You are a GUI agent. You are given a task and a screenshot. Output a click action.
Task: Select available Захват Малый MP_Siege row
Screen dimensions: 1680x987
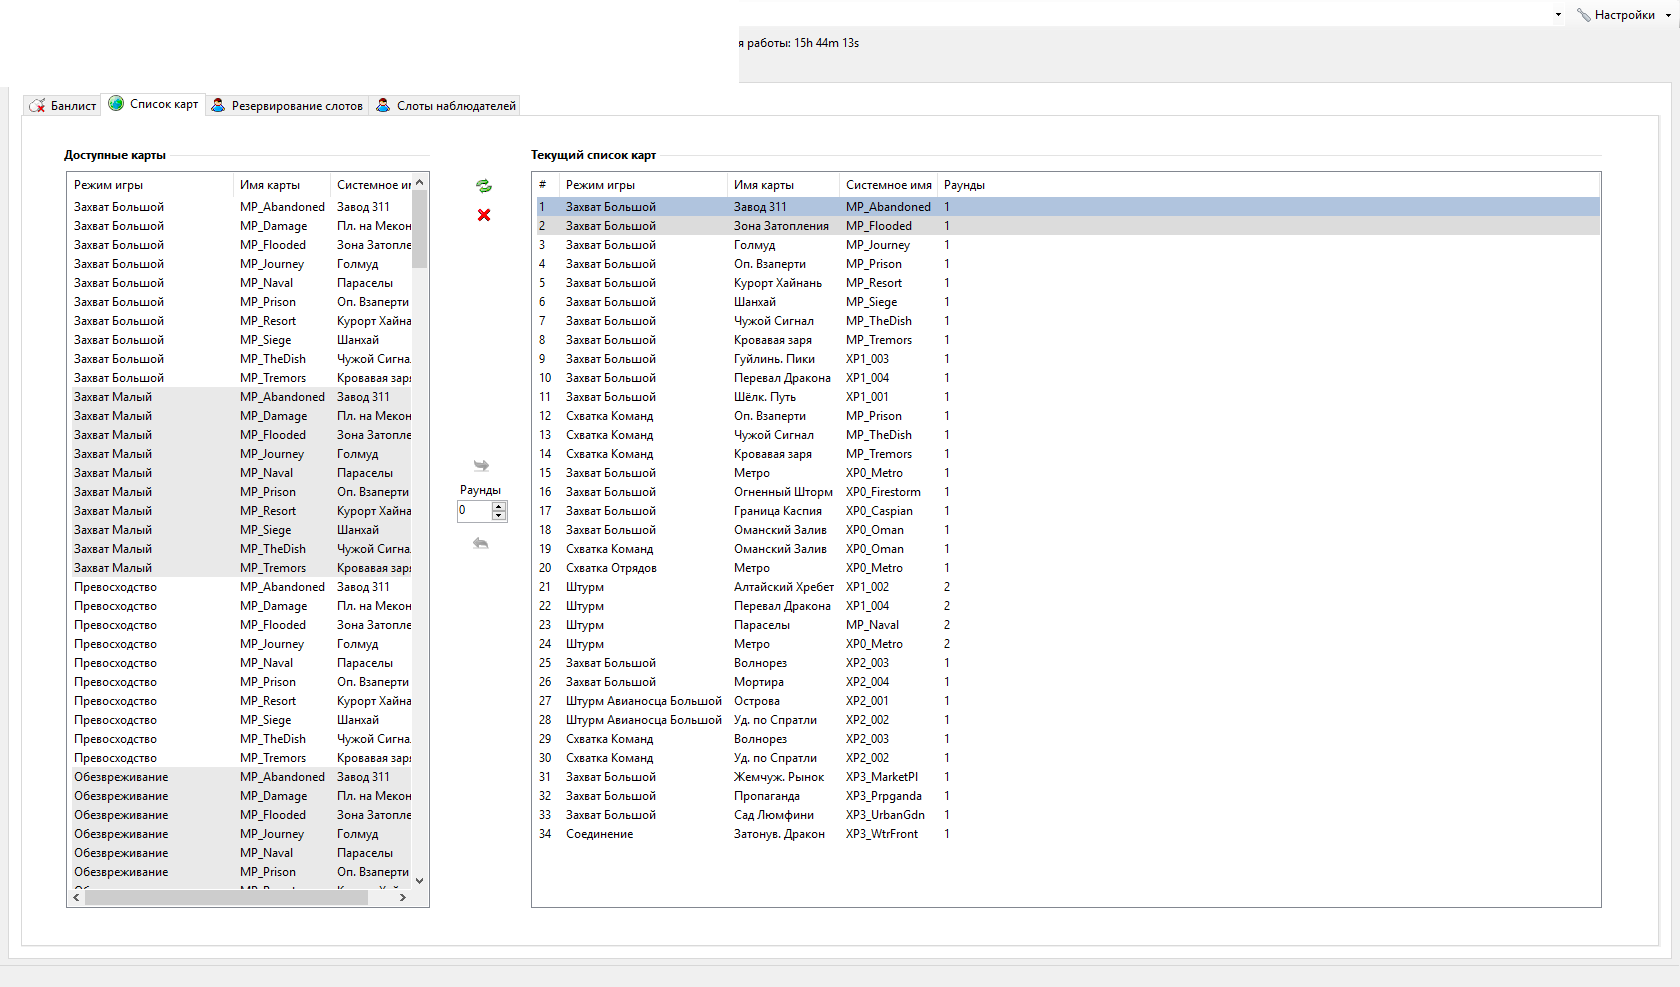[x=240, y=530]
